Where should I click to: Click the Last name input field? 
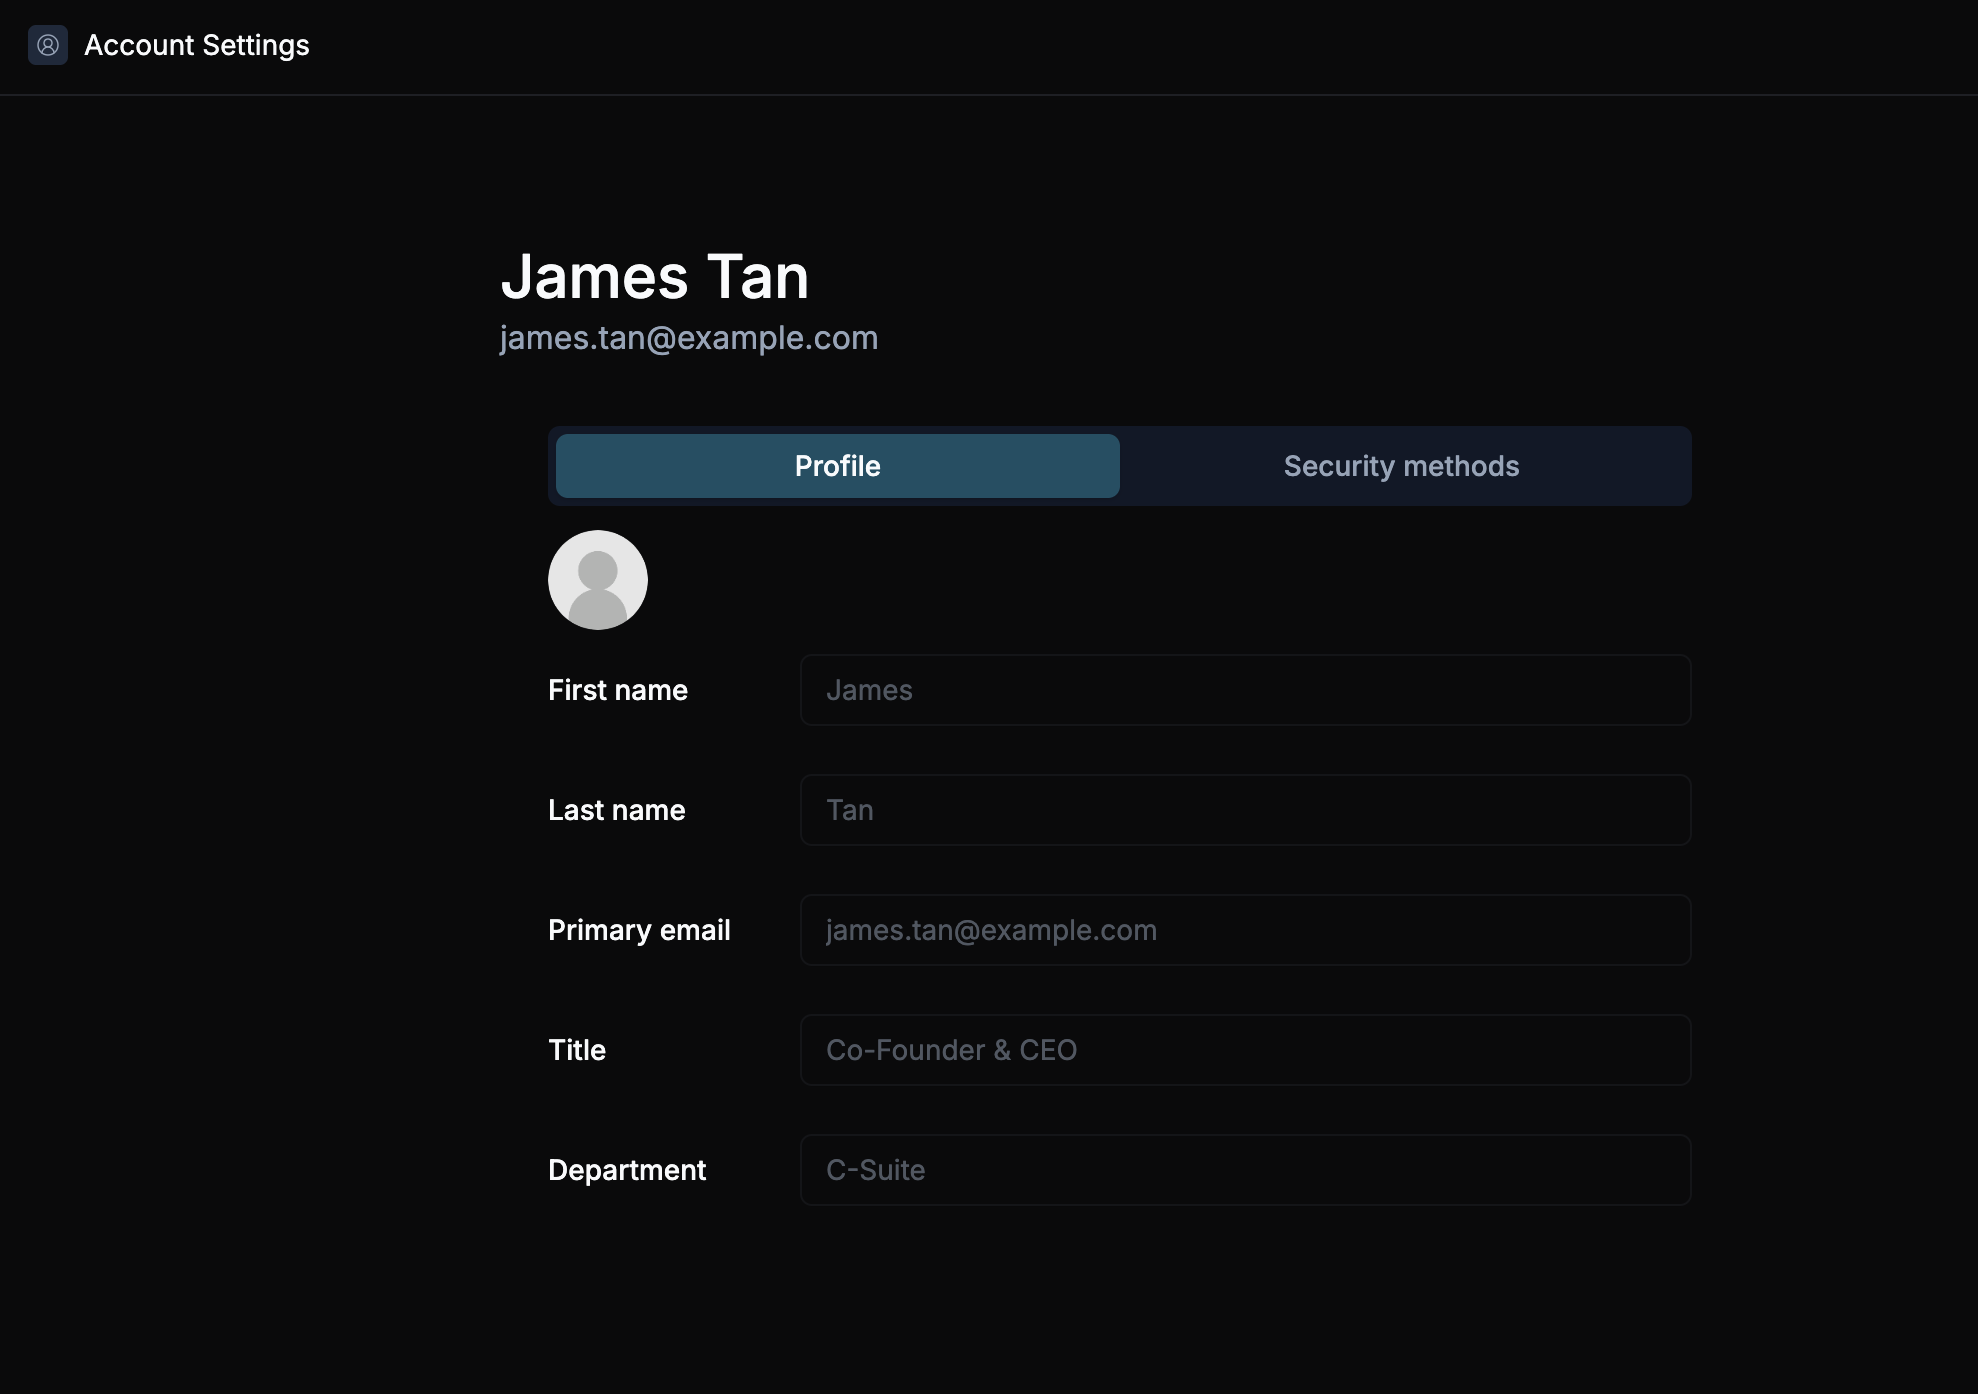pos(1244,809)
